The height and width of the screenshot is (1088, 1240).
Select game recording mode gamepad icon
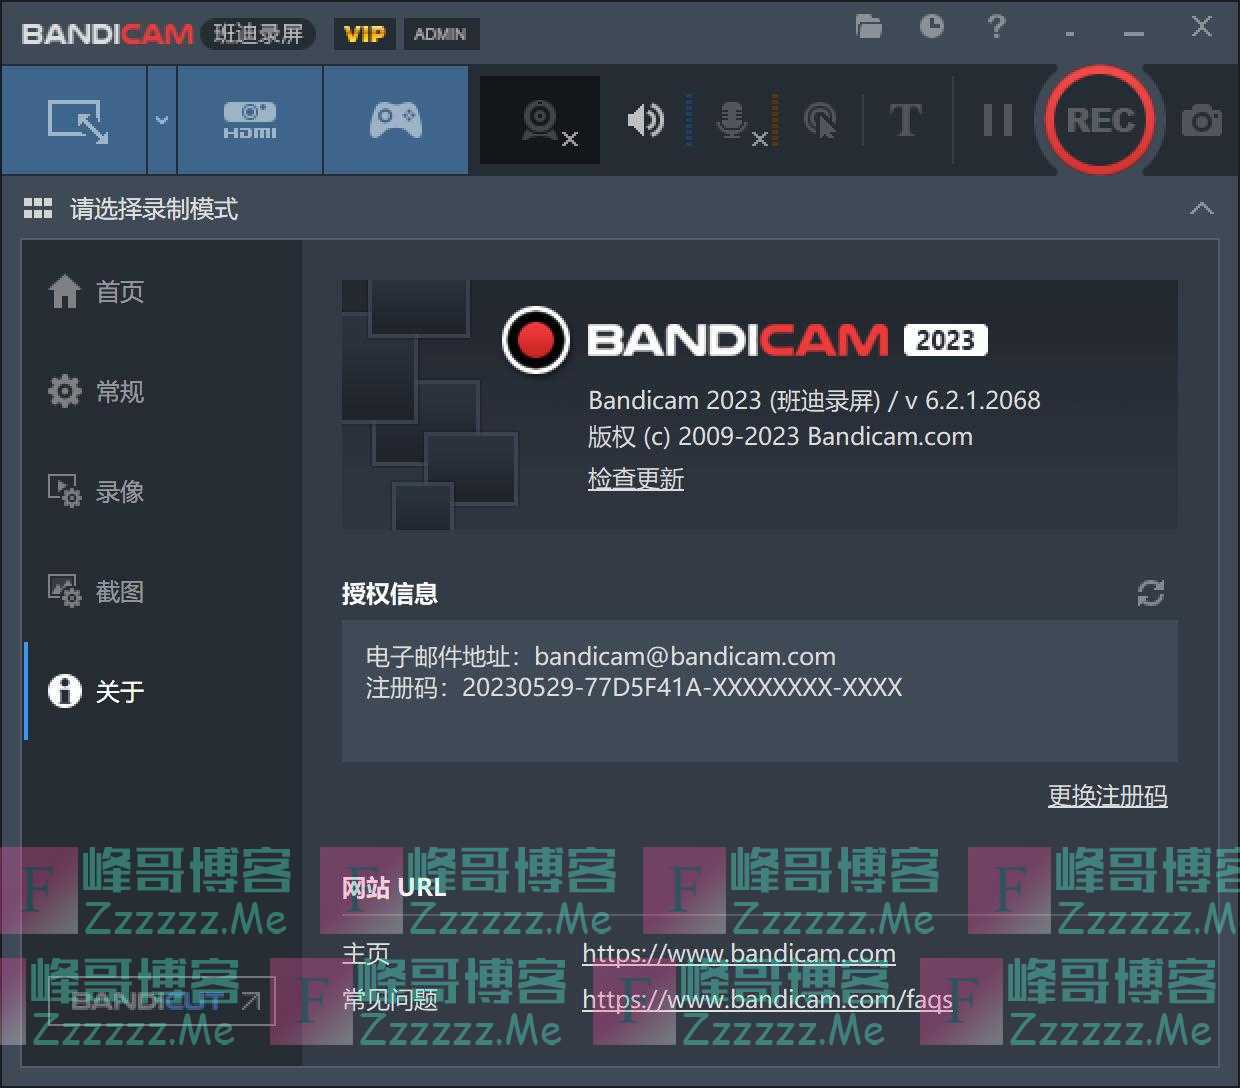(396, 121)
